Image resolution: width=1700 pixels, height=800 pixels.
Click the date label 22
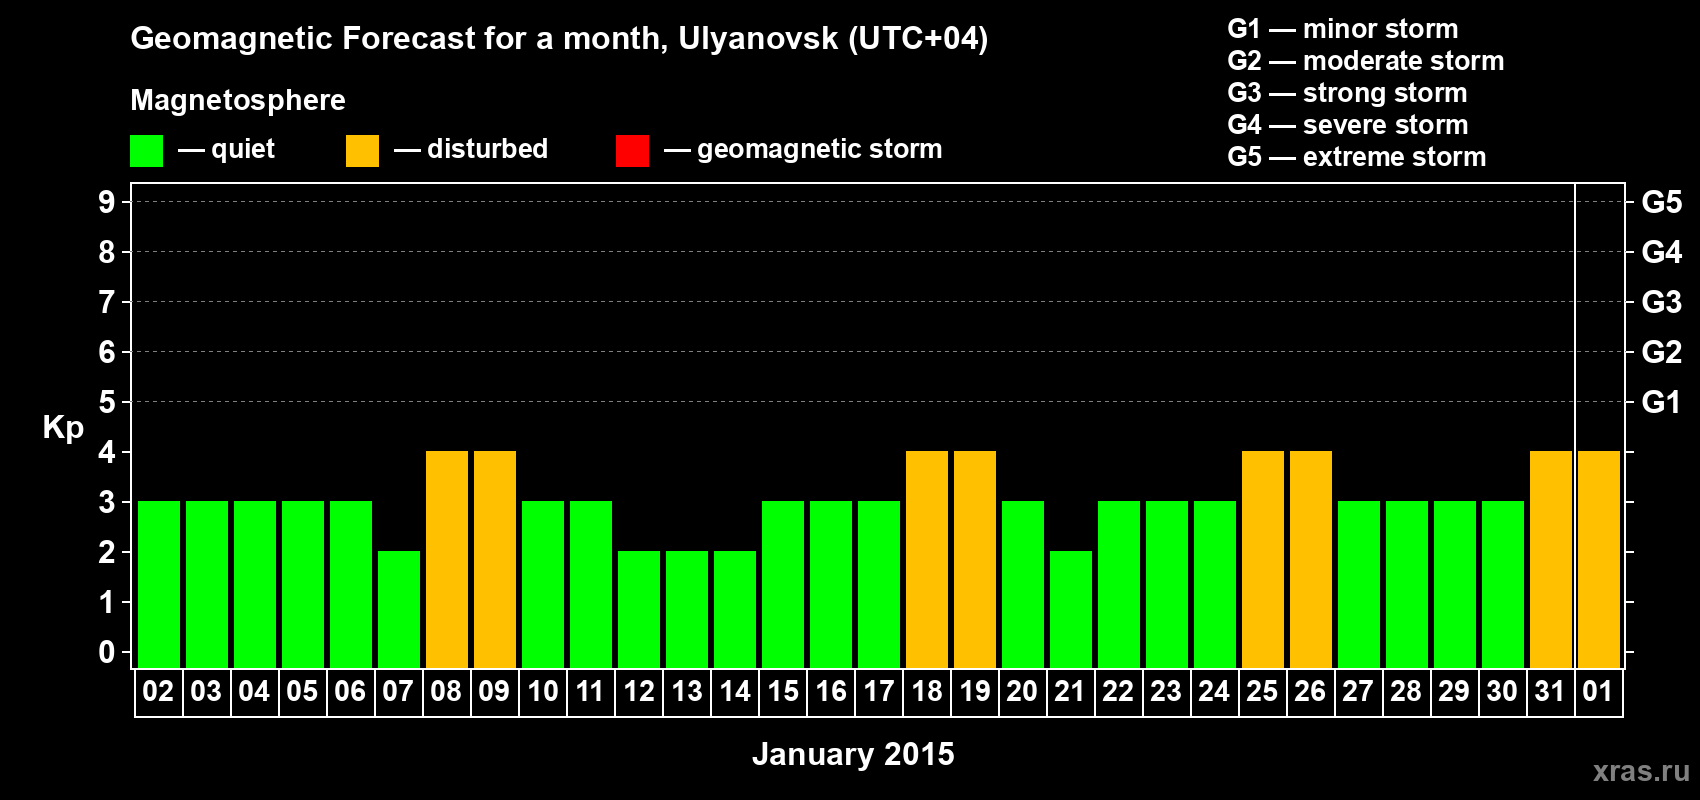[1118, 691]
